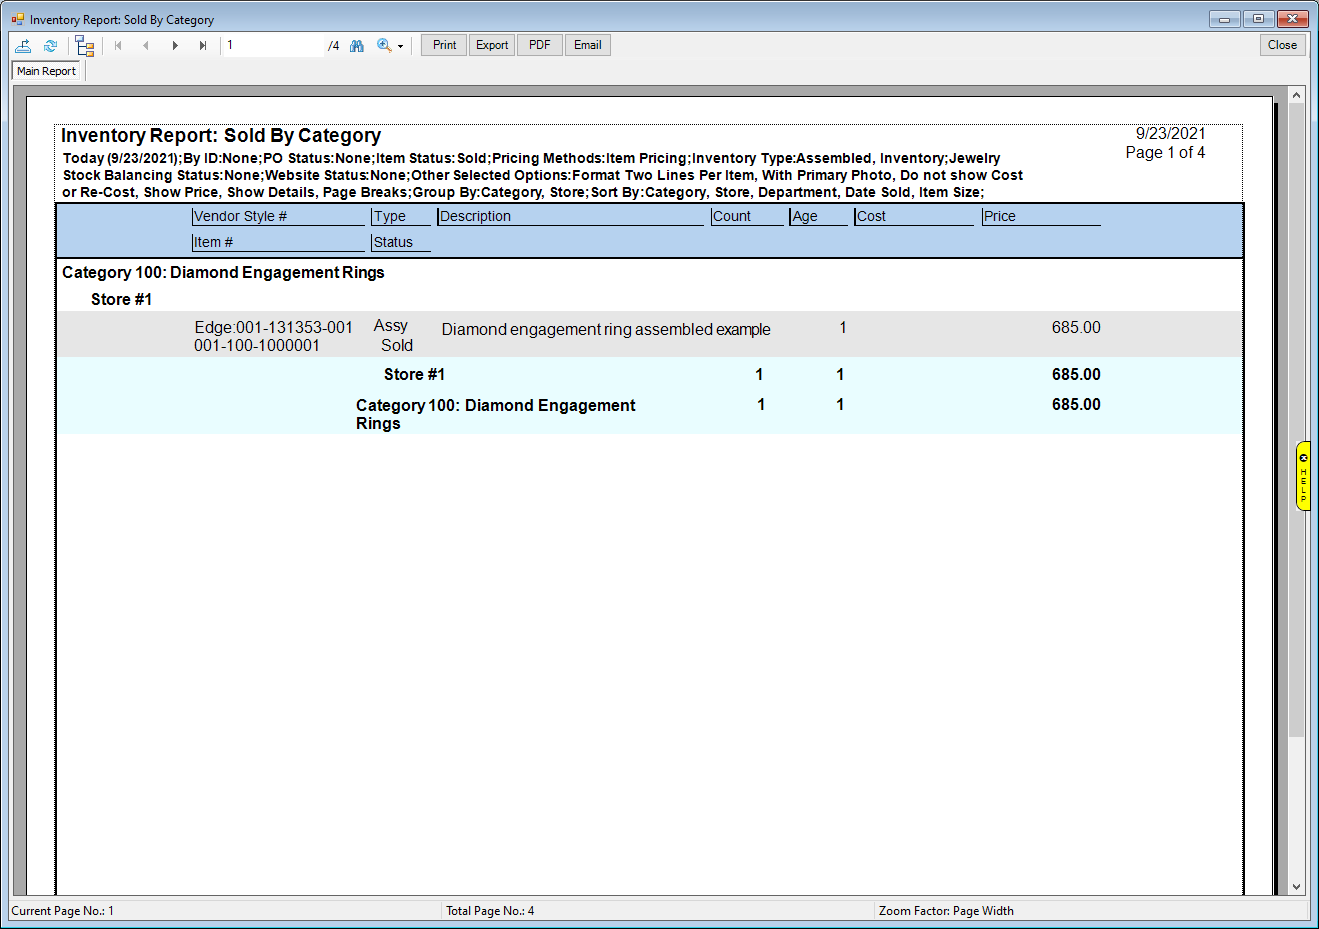Toggle the group tree panel icon
The image size is (1319, 929).
coord(85,46)
